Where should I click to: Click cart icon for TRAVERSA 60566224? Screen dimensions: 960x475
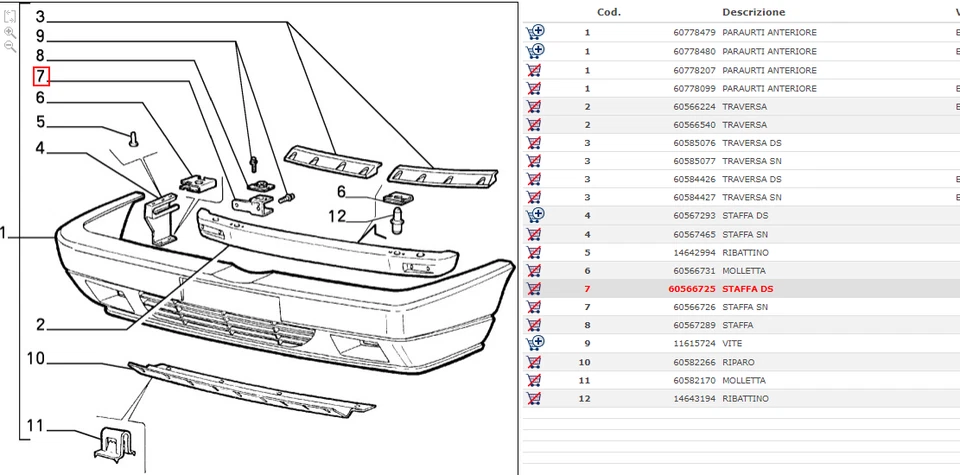coord(534,107)
